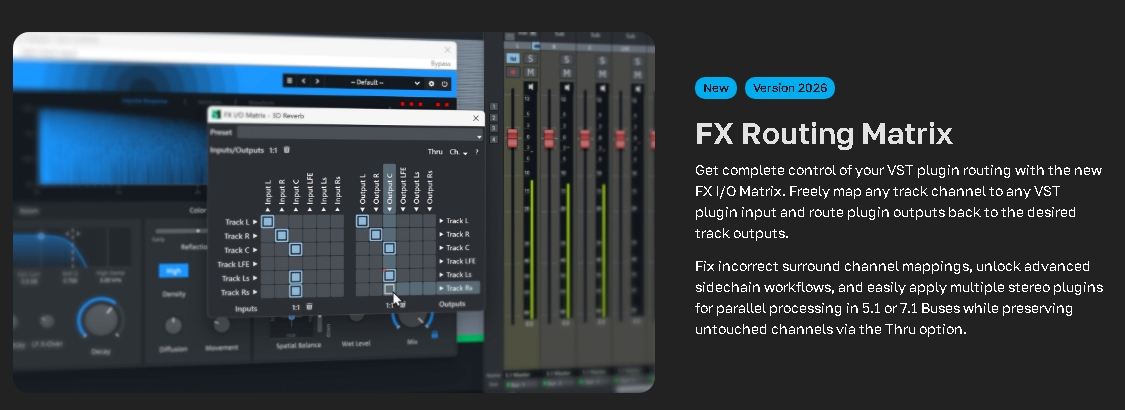Adjust the first mixer channel red fader
Image resolution: width=1125 pixels, height=410 pixels.
(512, 138)
